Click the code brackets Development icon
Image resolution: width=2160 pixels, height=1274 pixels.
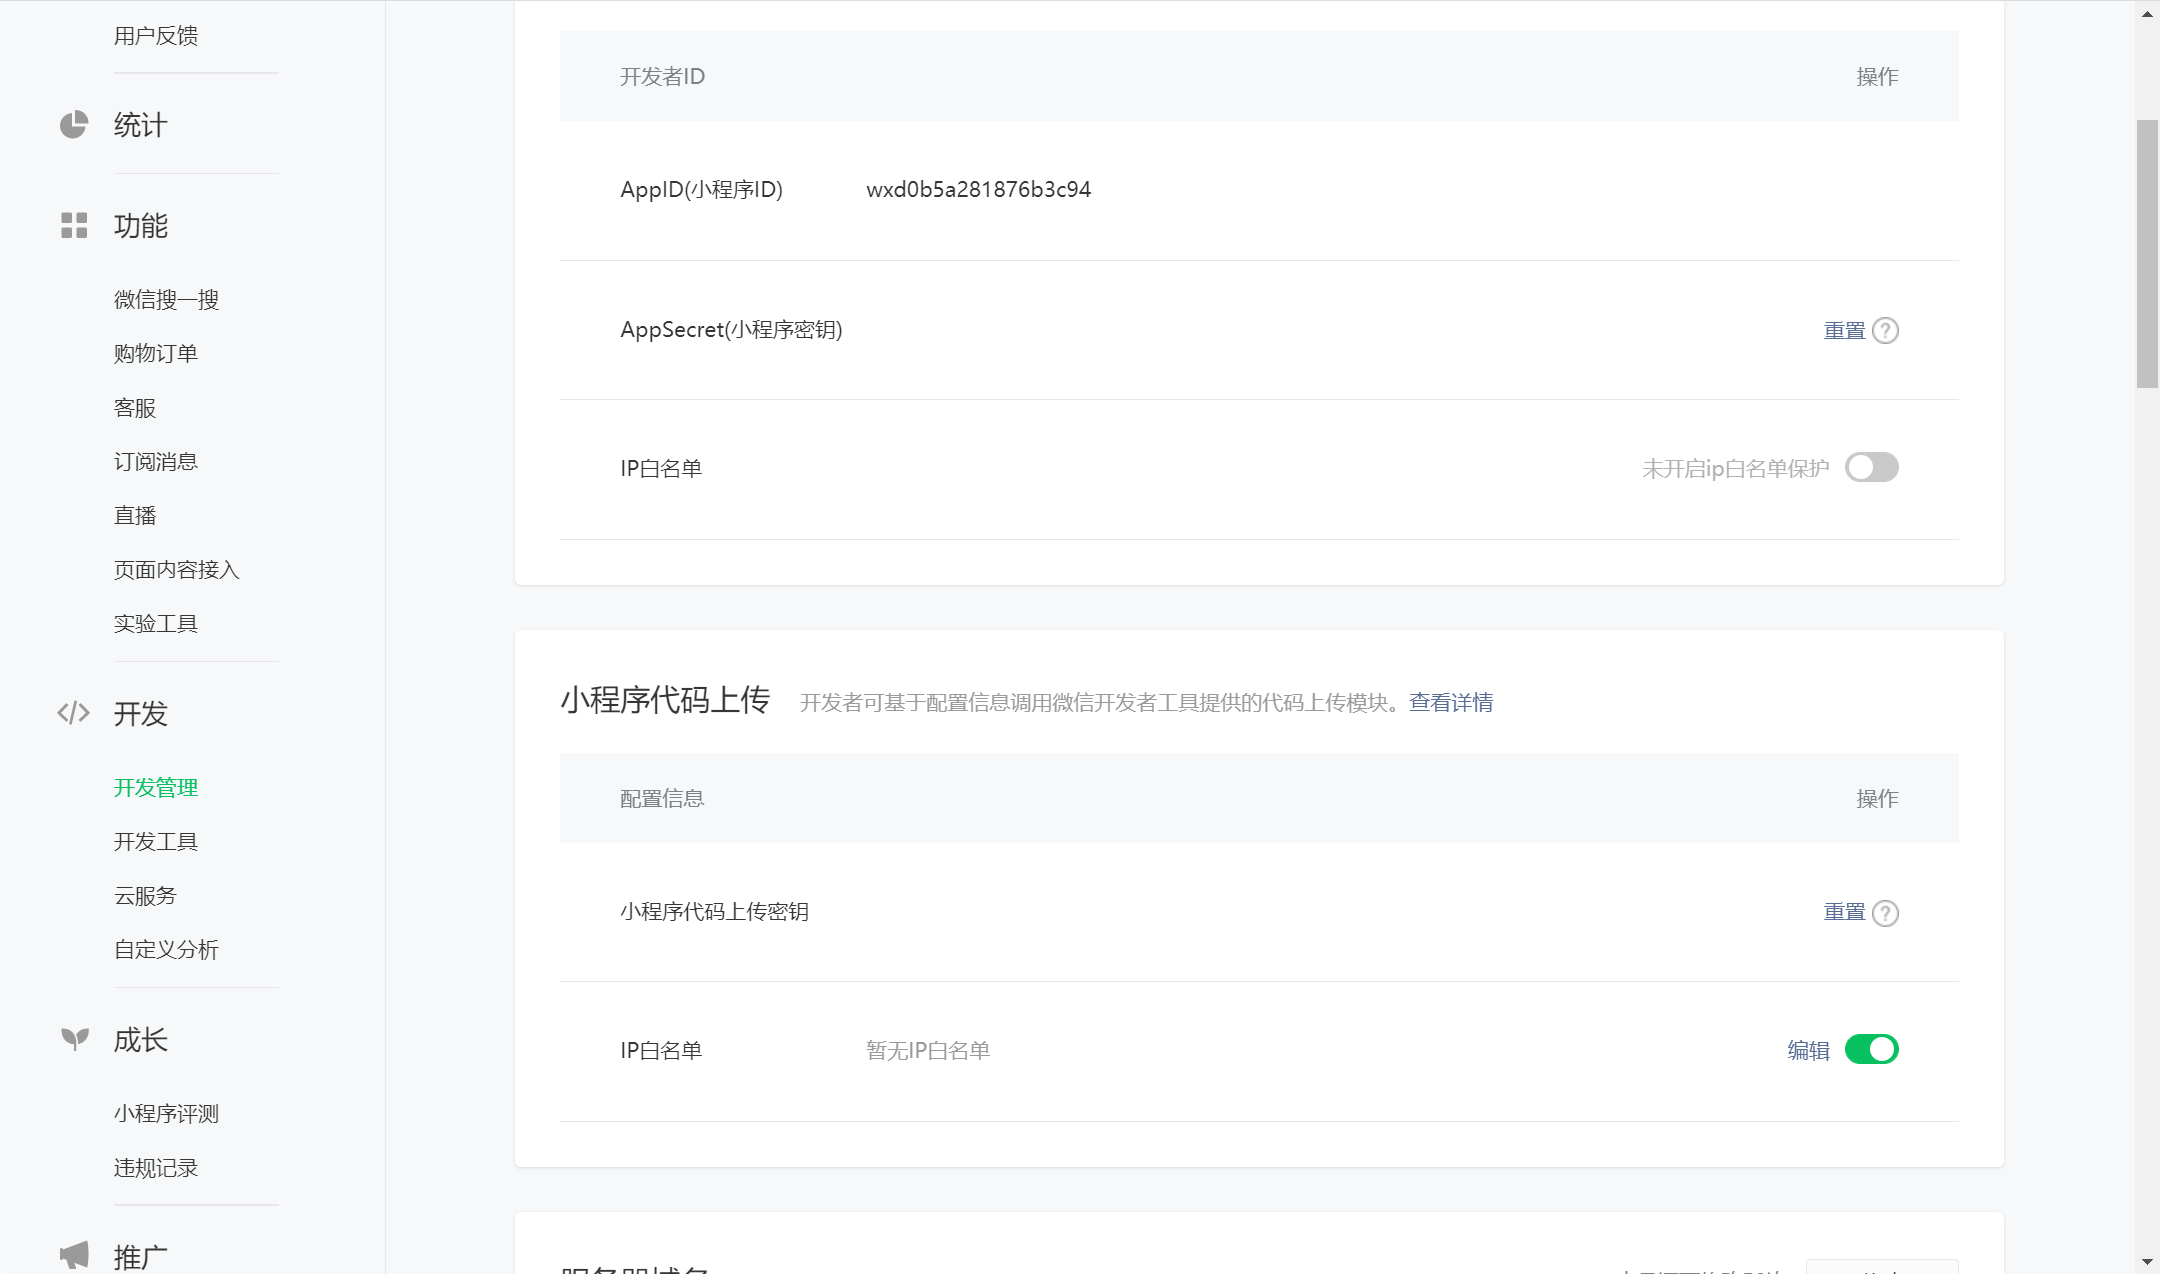[73, 713]
